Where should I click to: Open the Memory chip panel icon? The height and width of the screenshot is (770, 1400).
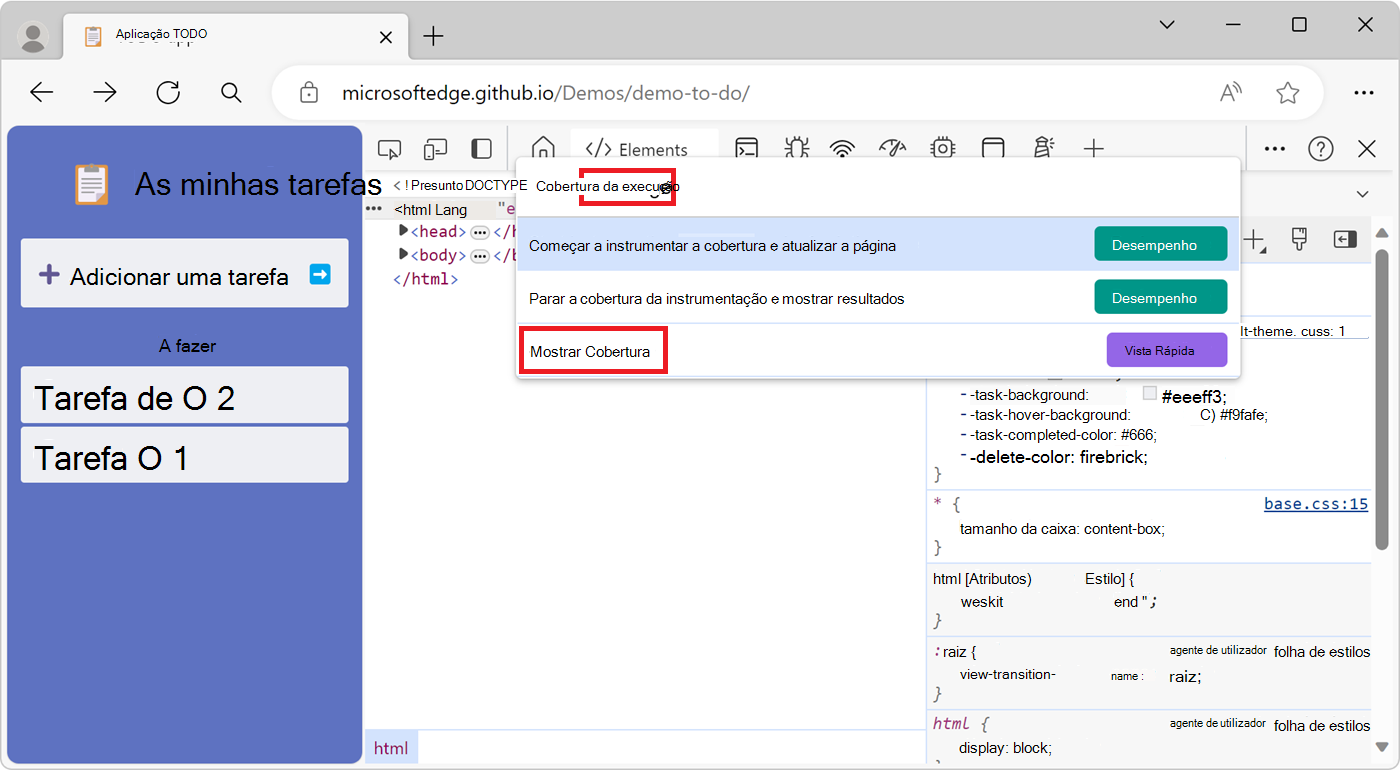[x=942, y=148]
